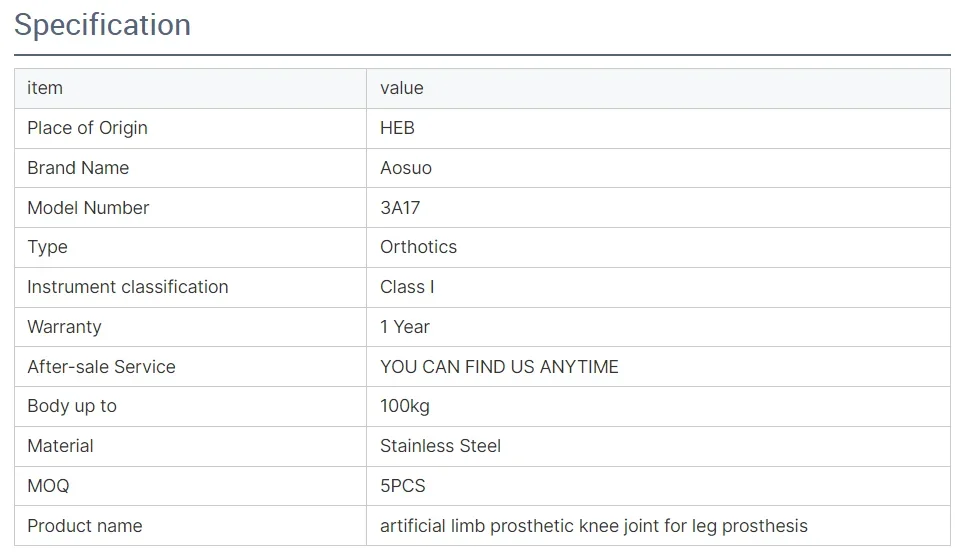
Task: Click the Stainless Steel material value
Action: [x=440, y=446]
